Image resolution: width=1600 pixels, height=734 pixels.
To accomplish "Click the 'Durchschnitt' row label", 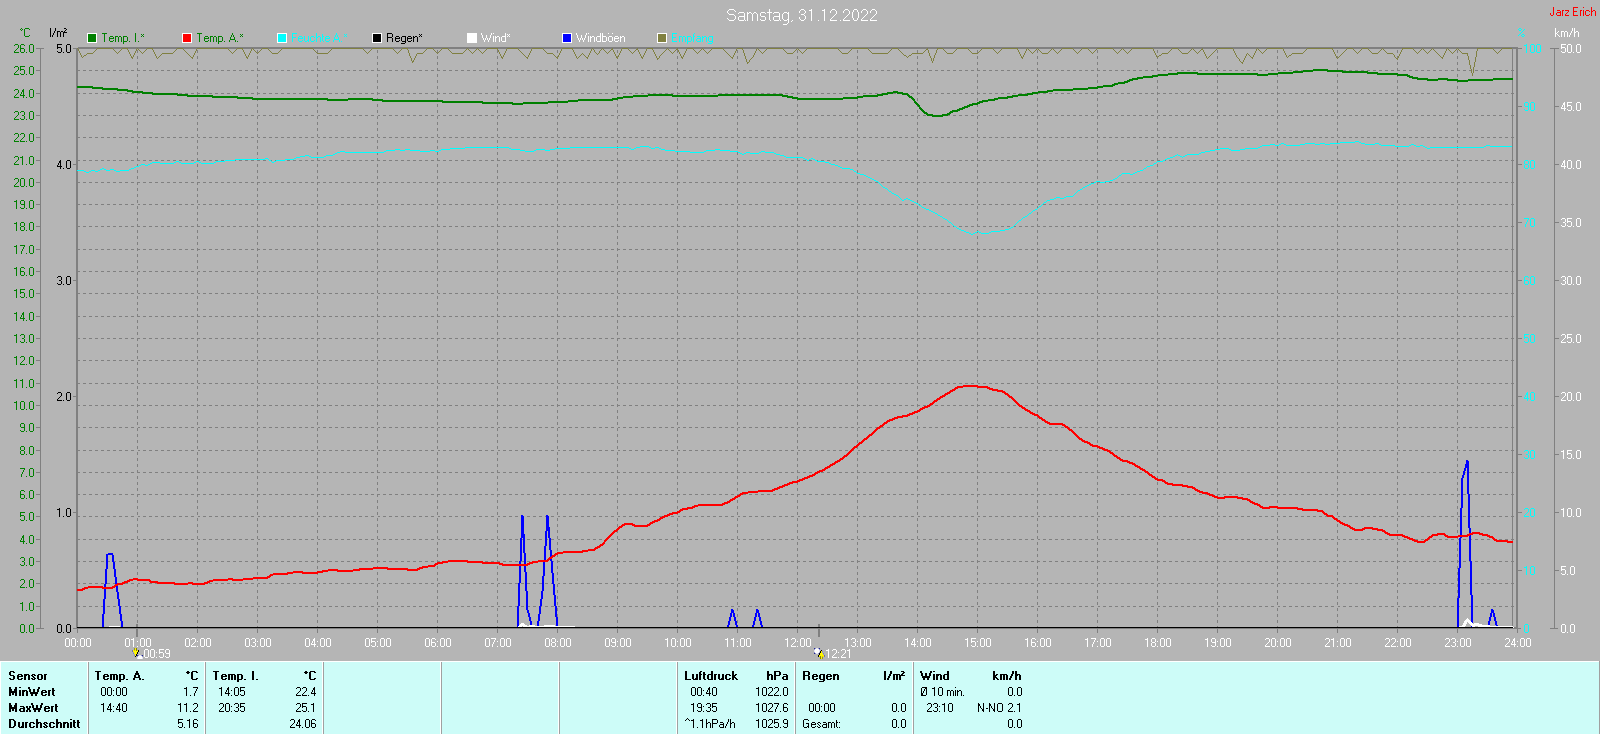I will tap(44, 724).
